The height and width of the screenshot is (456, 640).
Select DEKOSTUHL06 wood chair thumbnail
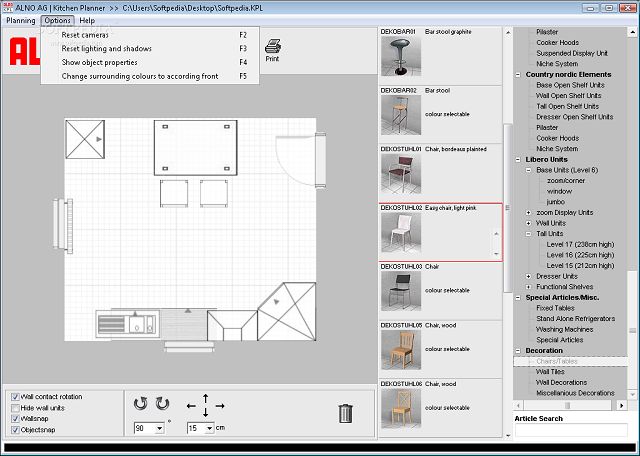400,409
